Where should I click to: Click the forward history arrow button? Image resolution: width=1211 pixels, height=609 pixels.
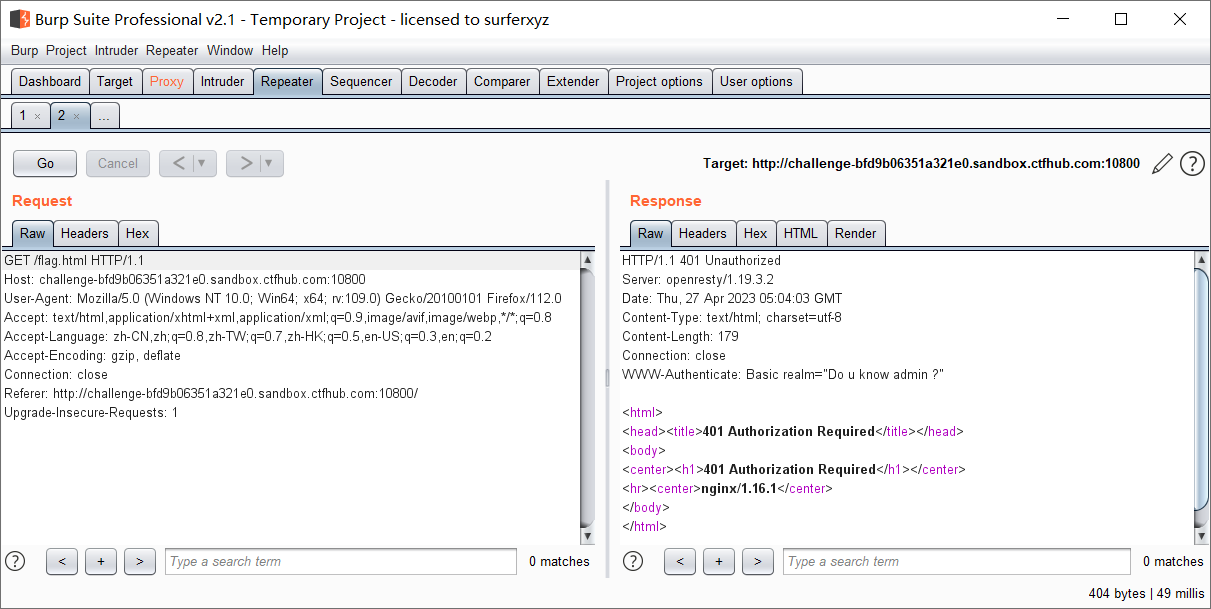click(x=245, y=163)
